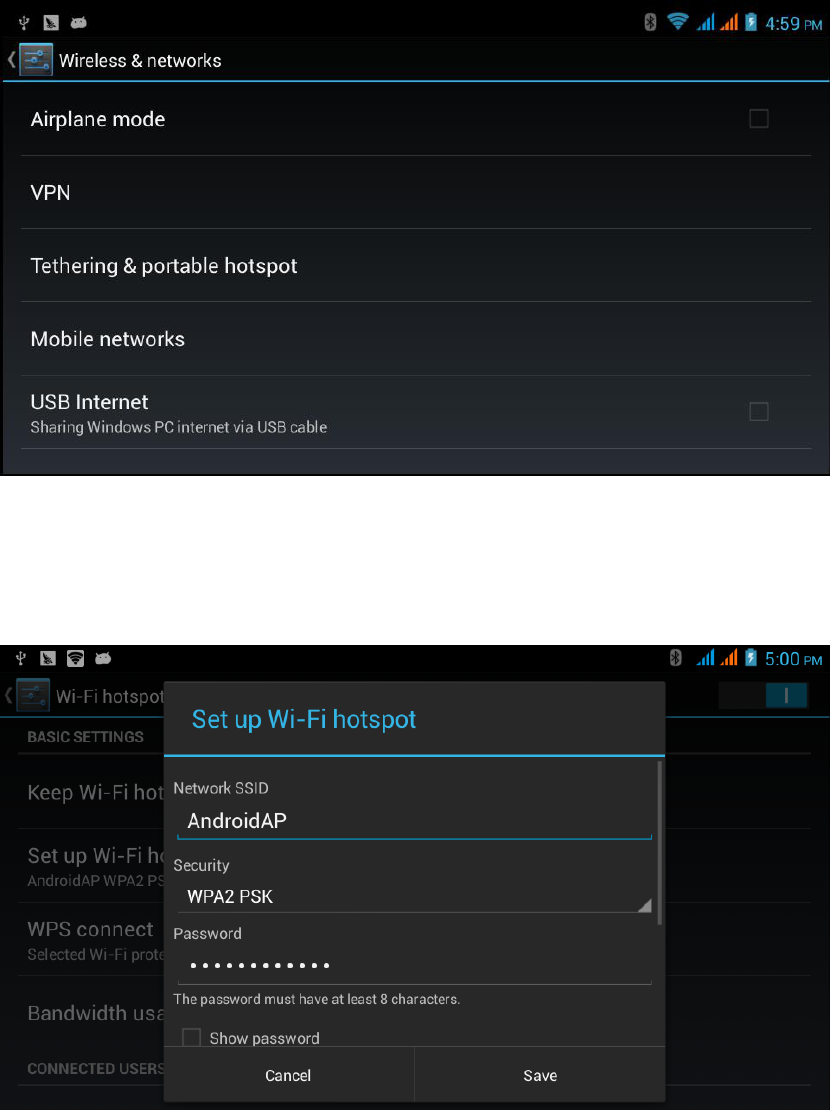This screenshot has height=1110, width=830.
Task: Open Mobile networks settings
Action: [416, 339]
